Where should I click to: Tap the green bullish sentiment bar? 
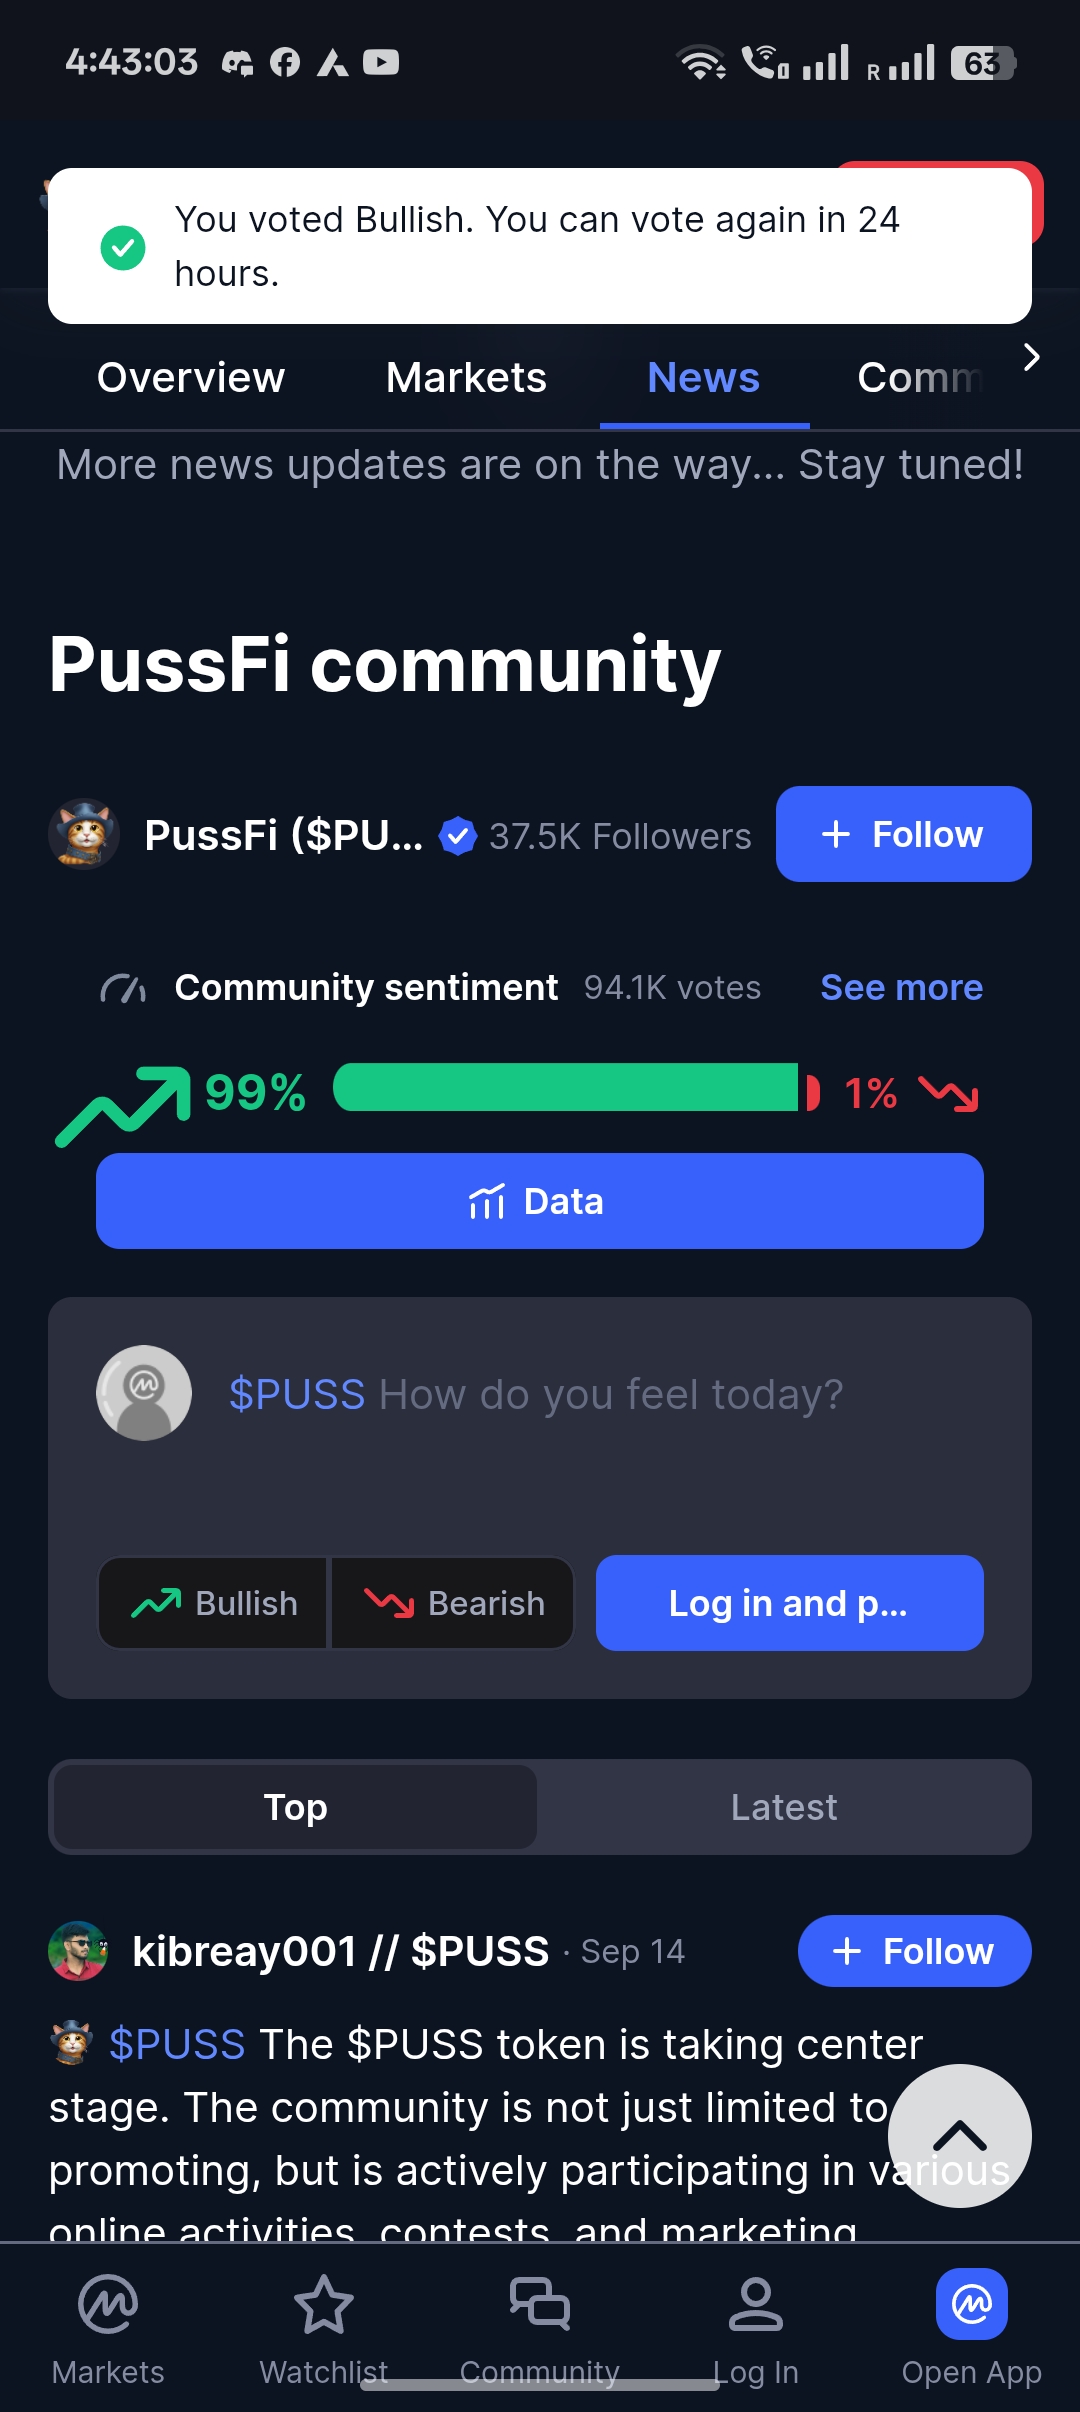coord(566,1087)
